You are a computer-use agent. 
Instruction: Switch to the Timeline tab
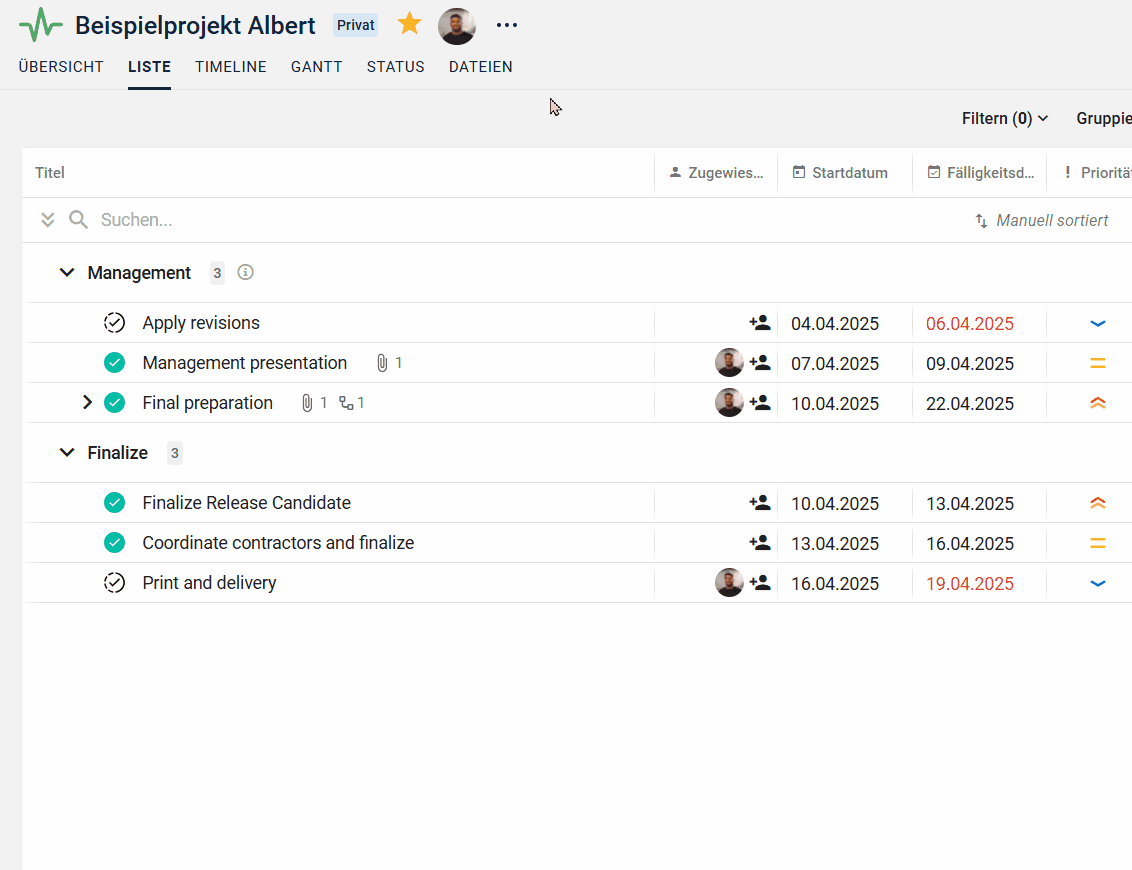pyautogui.click(x=231, y=67)
